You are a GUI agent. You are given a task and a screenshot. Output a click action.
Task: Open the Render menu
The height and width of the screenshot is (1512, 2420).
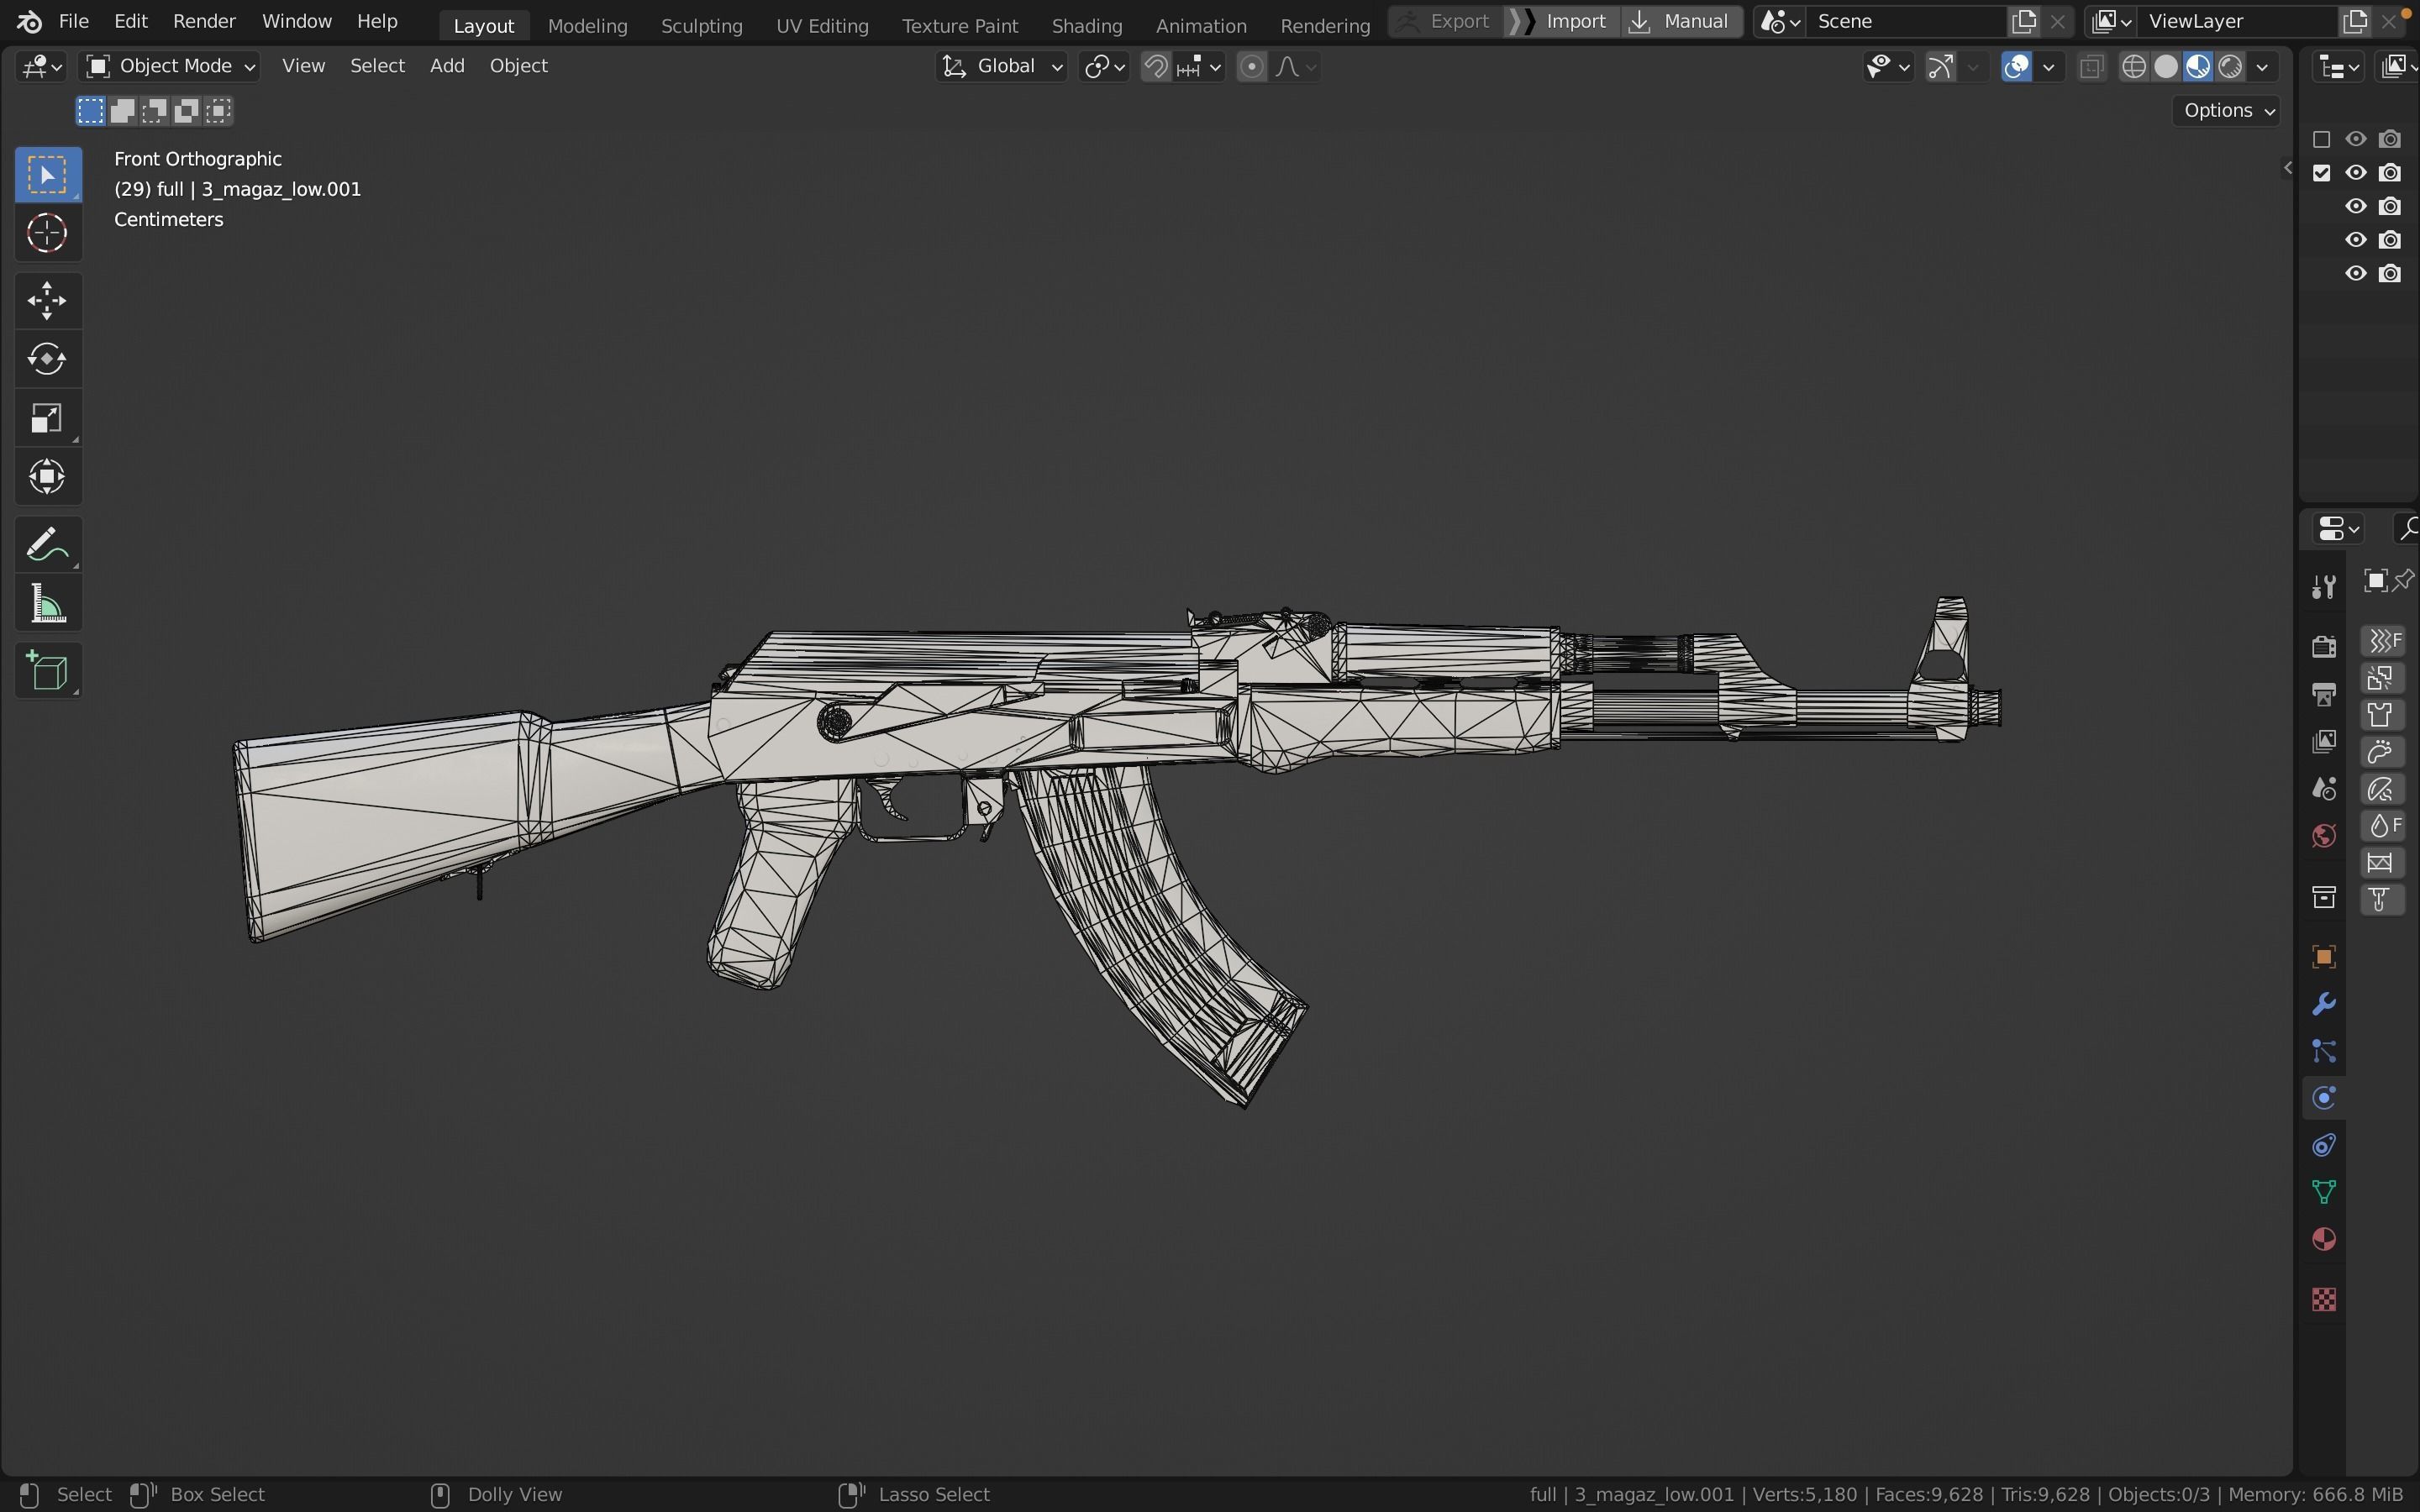click(x=204, y=21)
